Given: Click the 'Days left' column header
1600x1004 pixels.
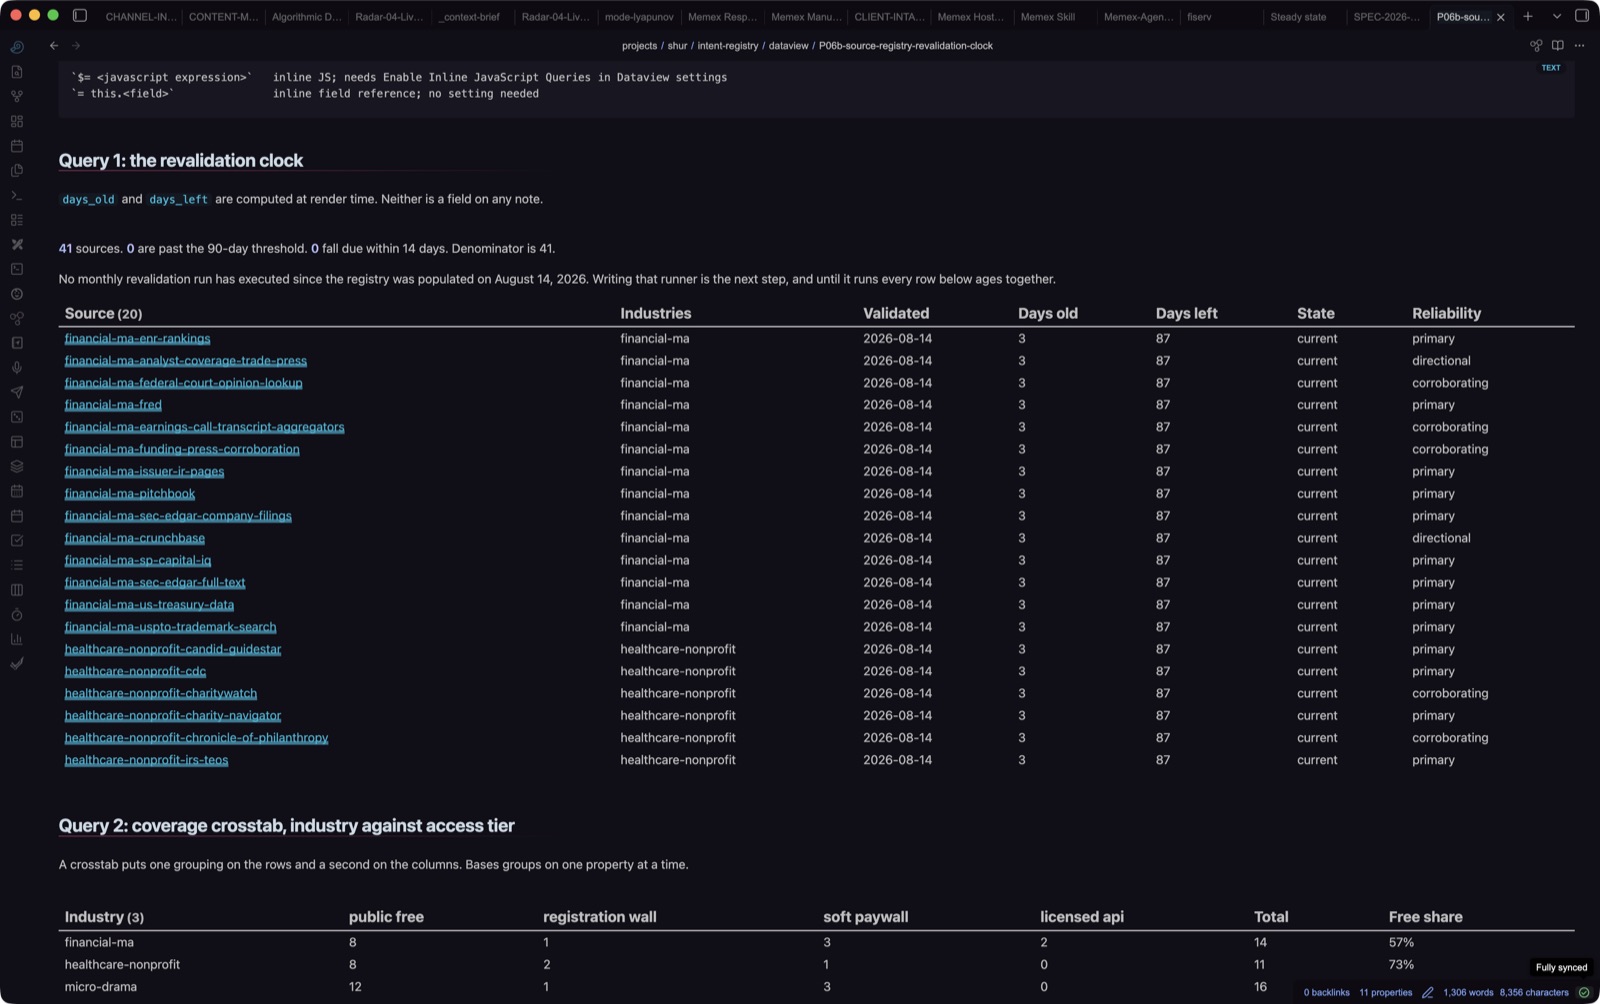Looking at the screenshot, I should point(1186,313).
